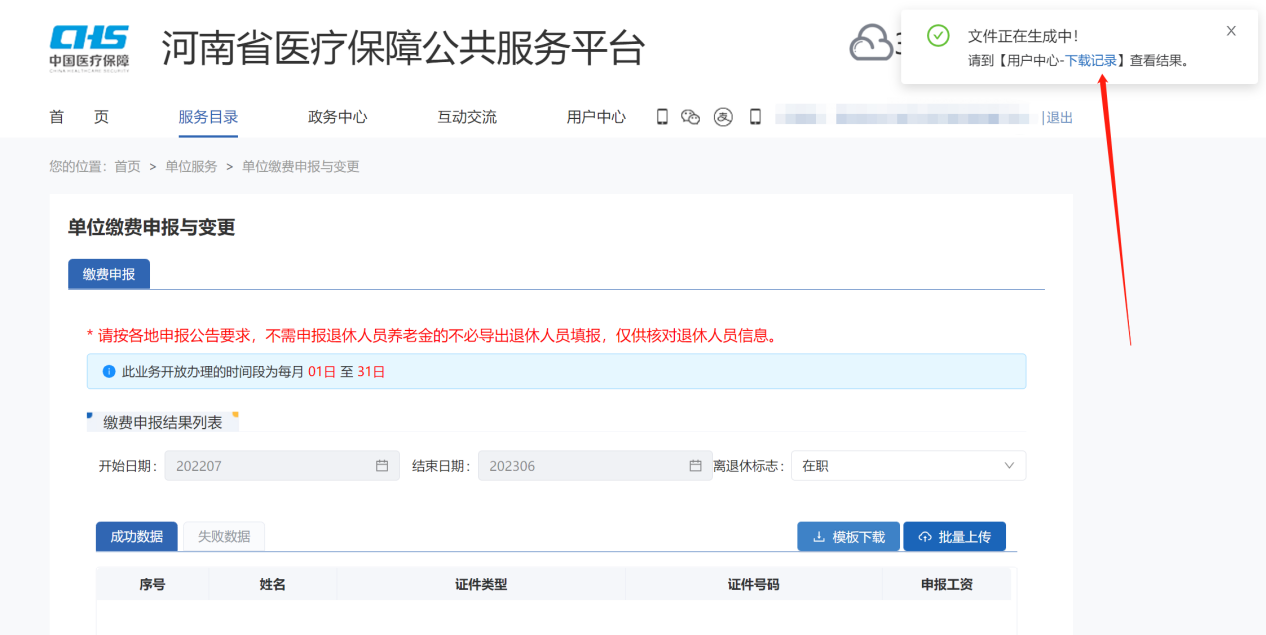Click the 退出 logout link

click(x=1059, y=118)
